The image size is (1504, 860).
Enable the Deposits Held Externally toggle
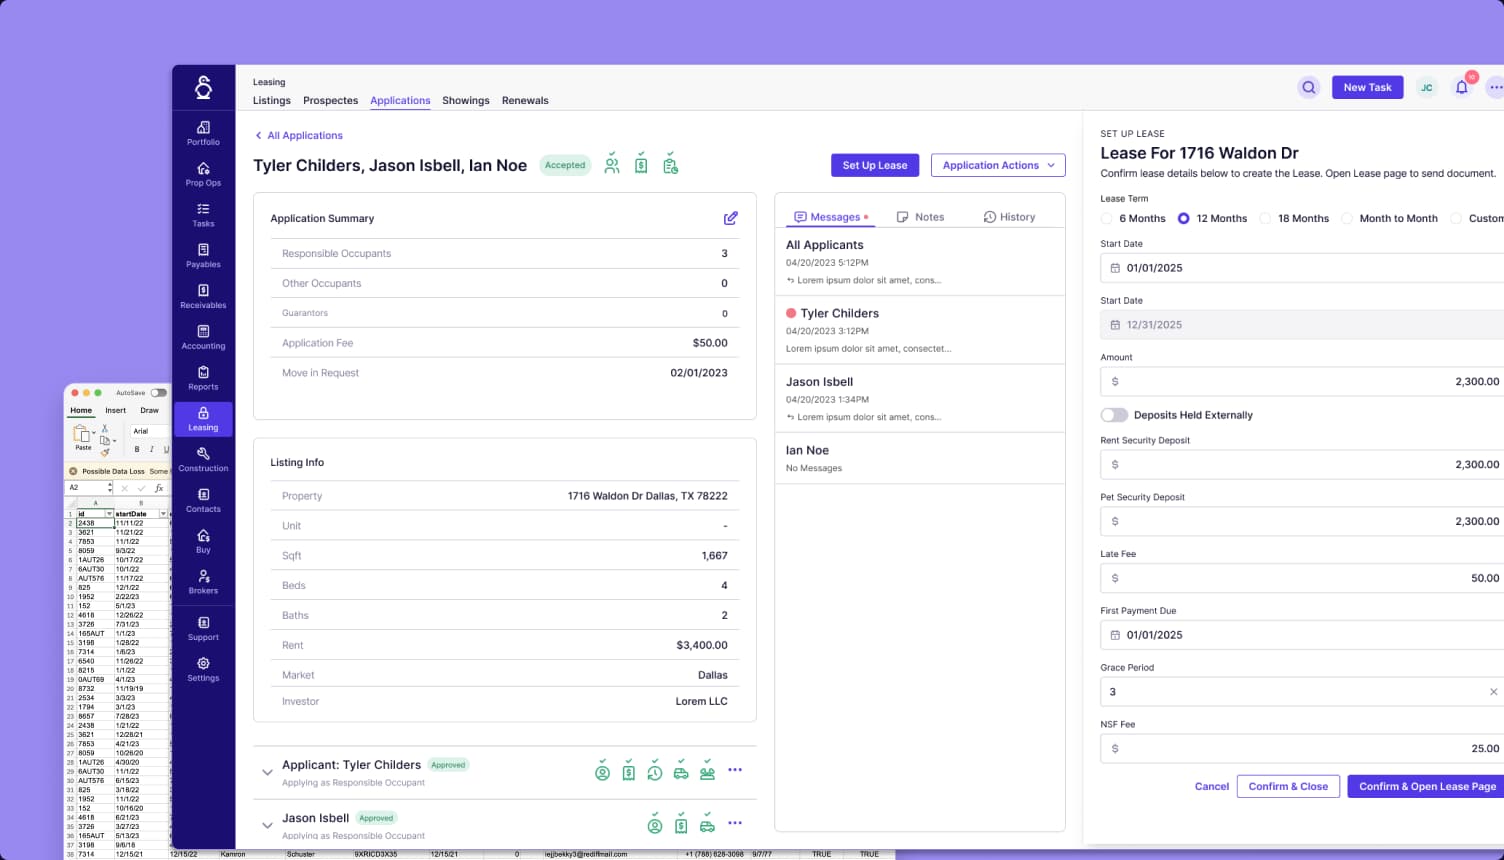tap(1114, 414)
